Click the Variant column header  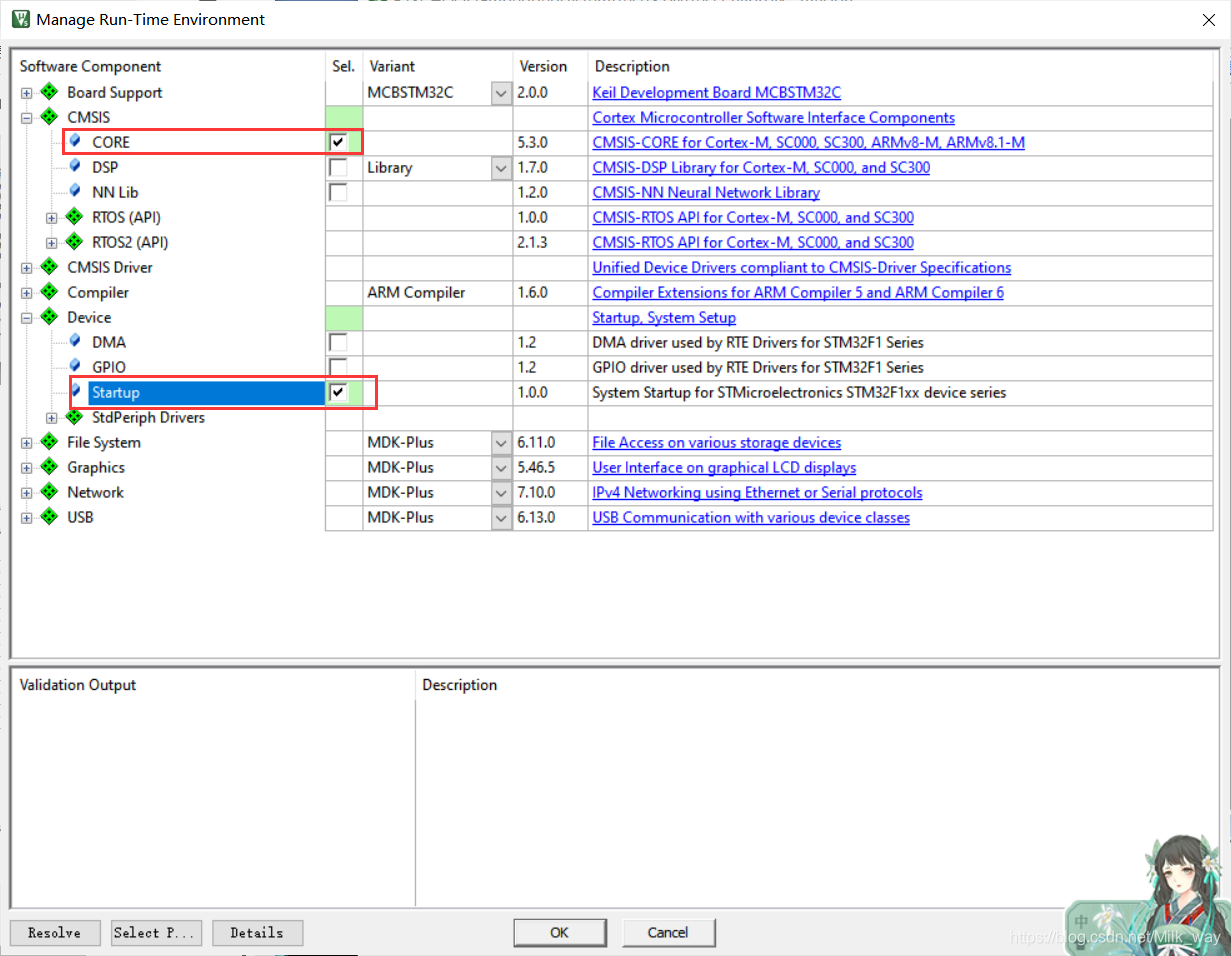point(392,66)
